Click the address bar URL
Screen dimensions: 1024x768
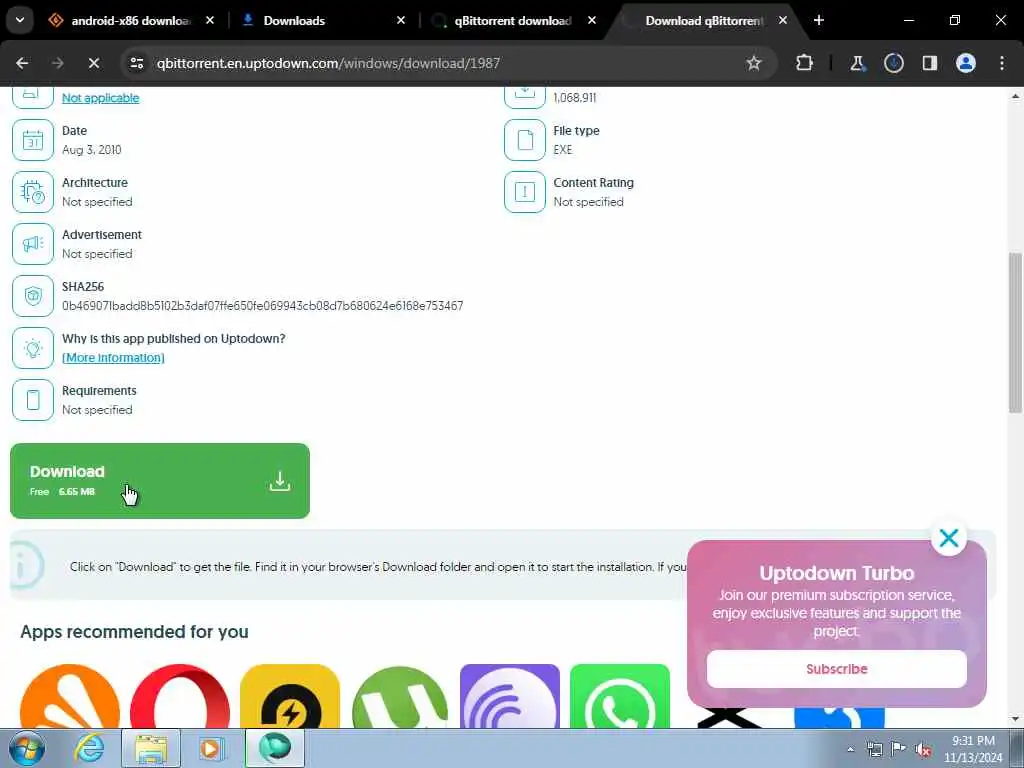(328, 63)
